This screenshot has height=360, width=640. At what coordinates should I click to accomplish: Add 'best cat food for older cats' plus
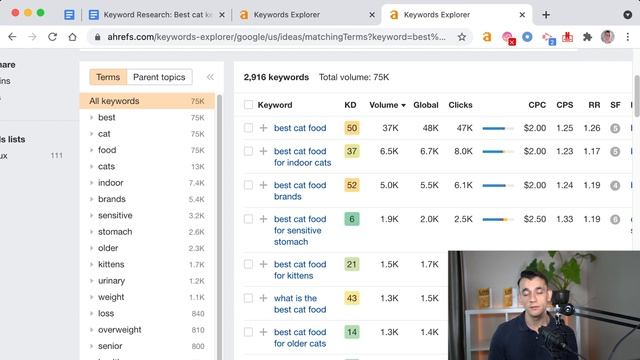coord(263,332)
